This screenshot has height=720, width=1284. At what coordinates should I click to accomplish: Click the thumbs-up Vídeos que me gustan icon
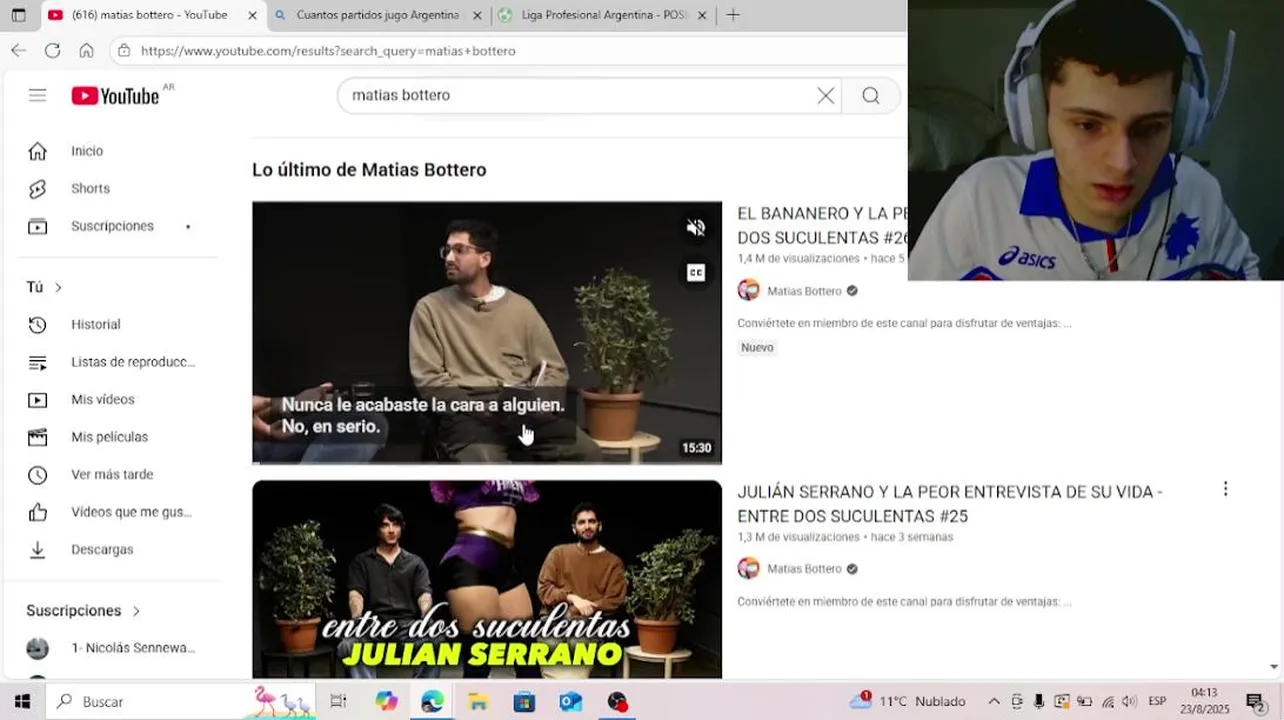(37, 512)
